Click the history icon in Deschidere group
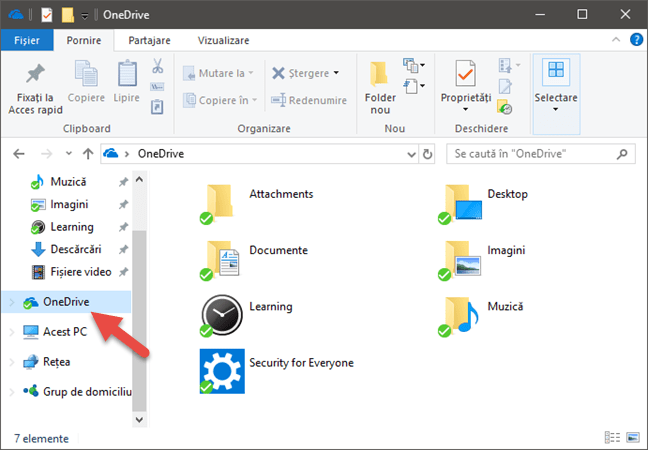The height and width of the screenshot is (450, 648). click(x=505, y=107)
